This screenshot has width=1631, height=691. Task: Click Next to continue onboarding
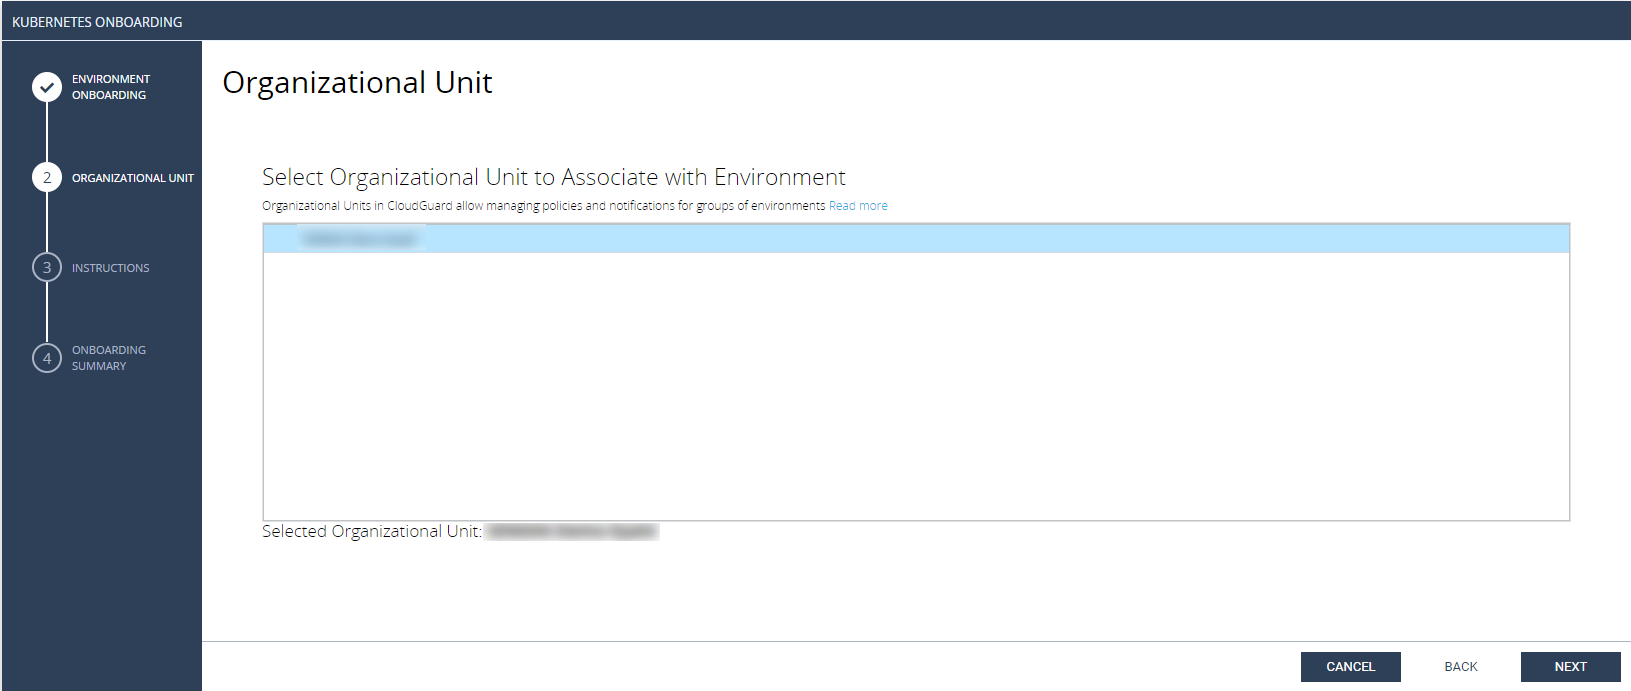click(x=1570, y=667)
